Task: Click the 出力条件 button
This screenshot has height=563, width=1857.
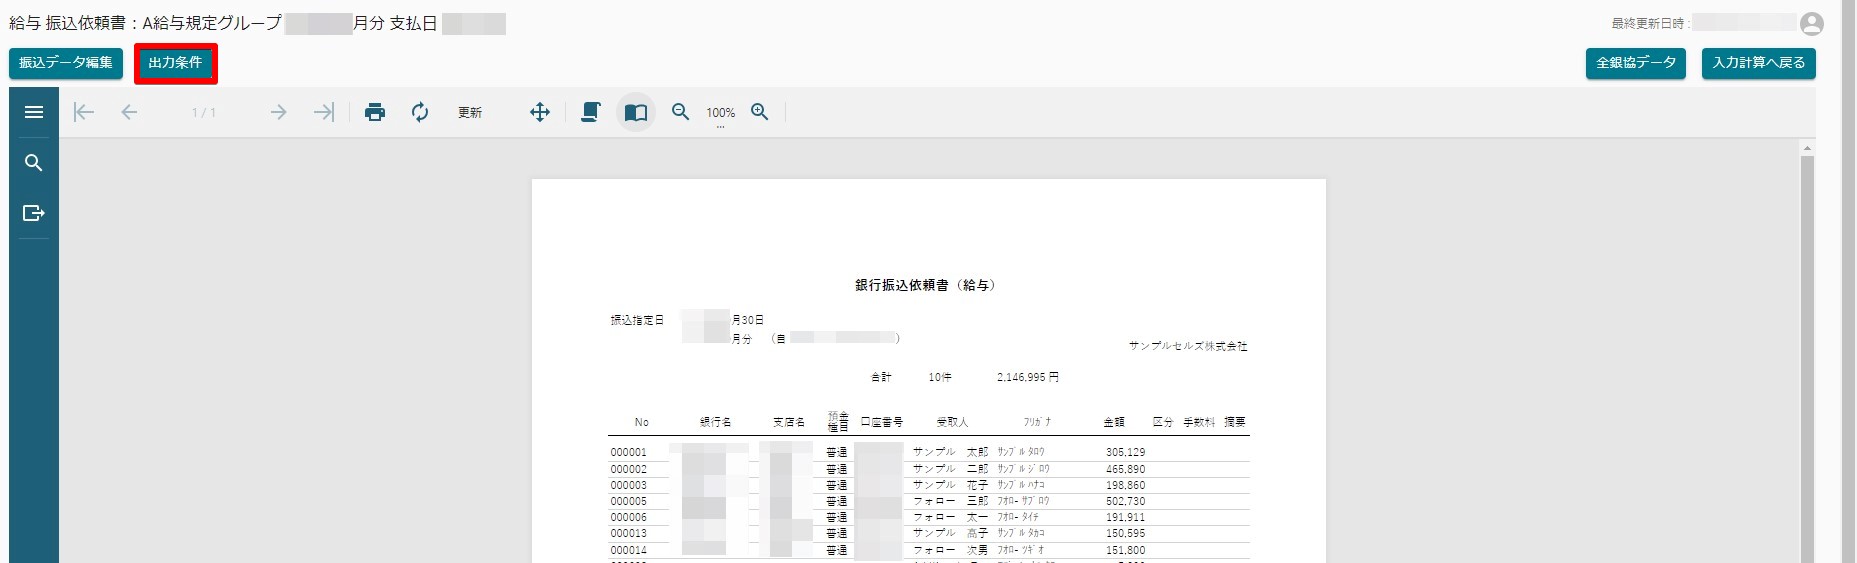Action: tap(175, 63)
